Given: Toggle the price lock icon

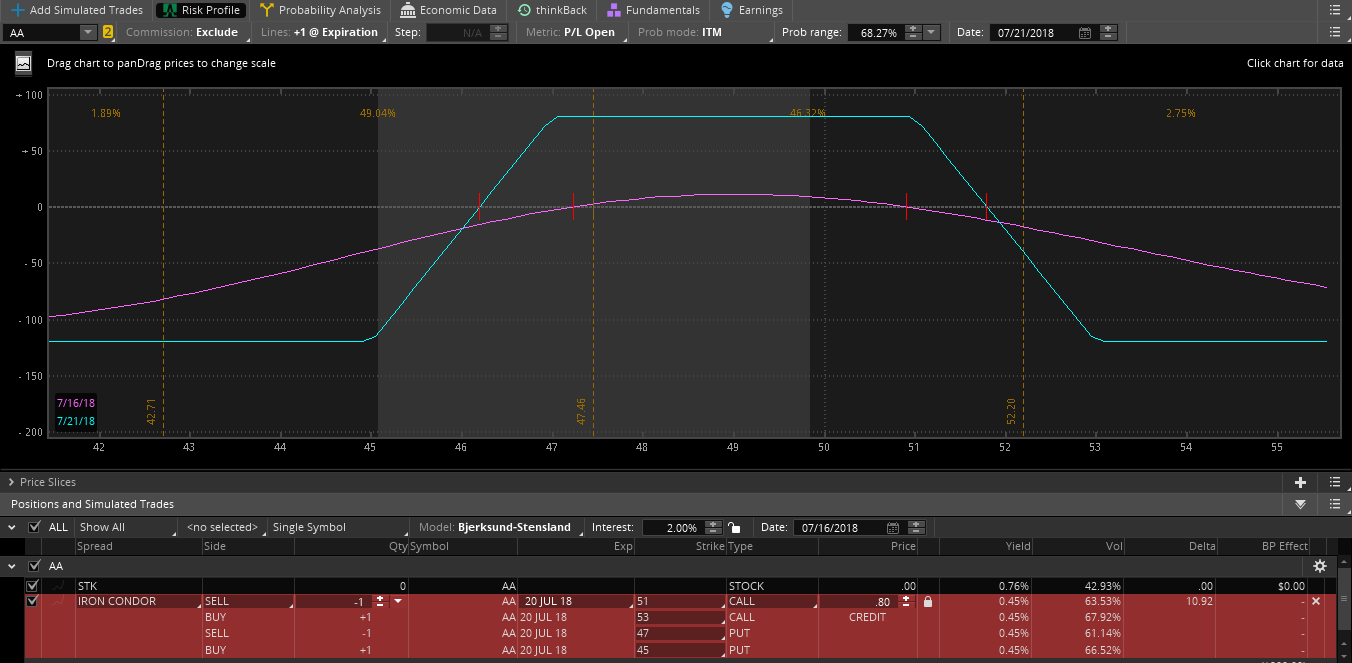Looking at the screenshot, I should (928, 602).
